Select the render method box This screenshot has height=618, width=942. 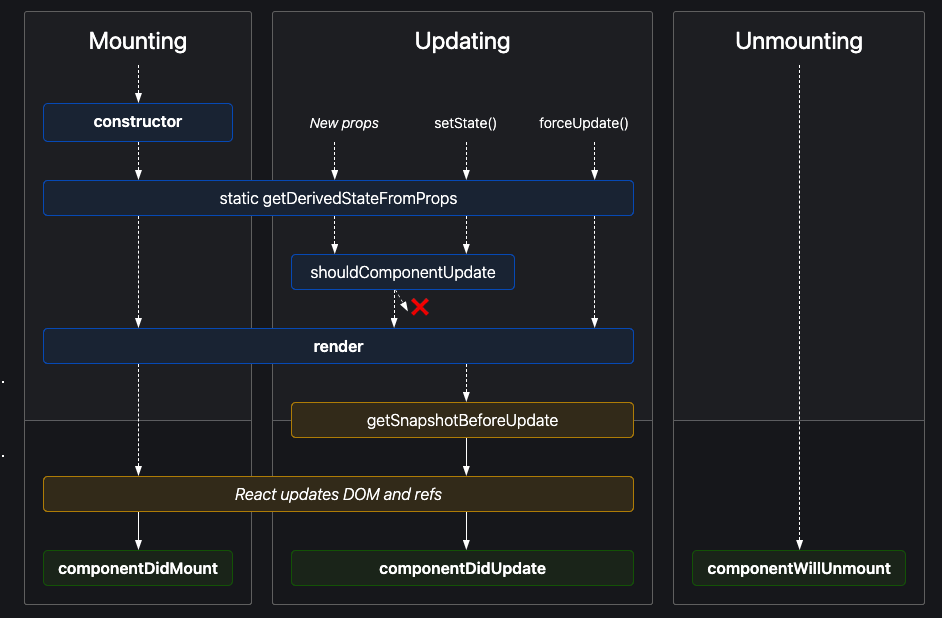click(338, 346)
